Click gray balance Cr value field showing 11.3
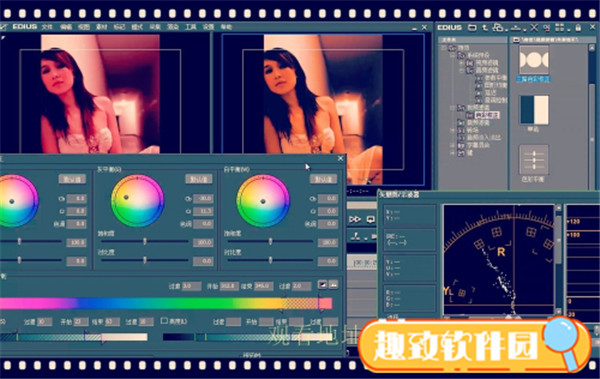 coord(203,211)
